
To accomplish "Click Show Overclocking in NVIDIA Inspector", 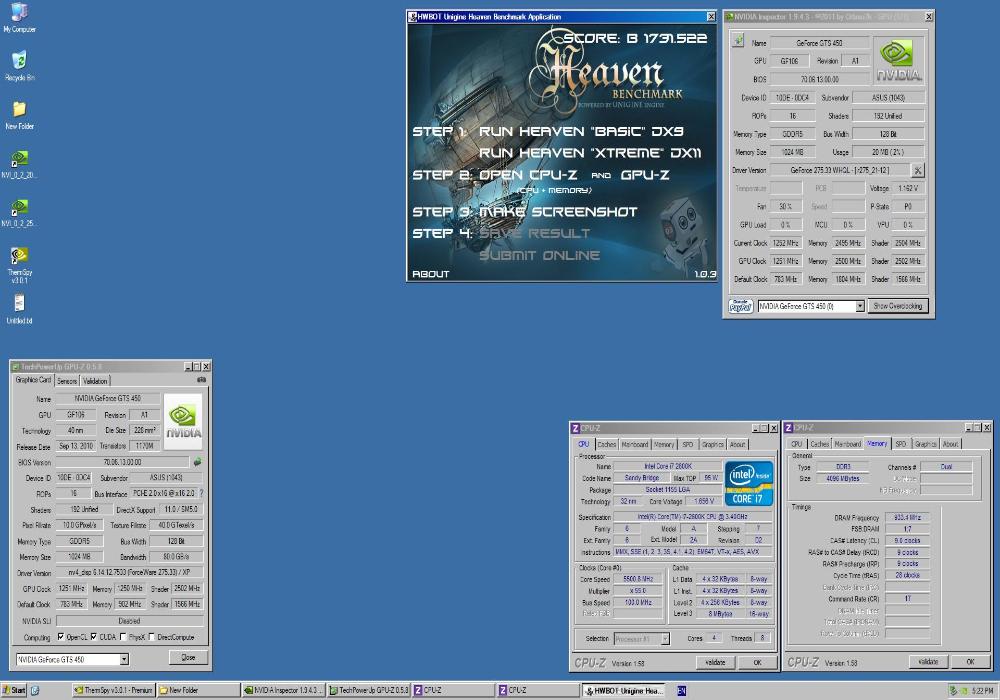I will tap(897, 306).
